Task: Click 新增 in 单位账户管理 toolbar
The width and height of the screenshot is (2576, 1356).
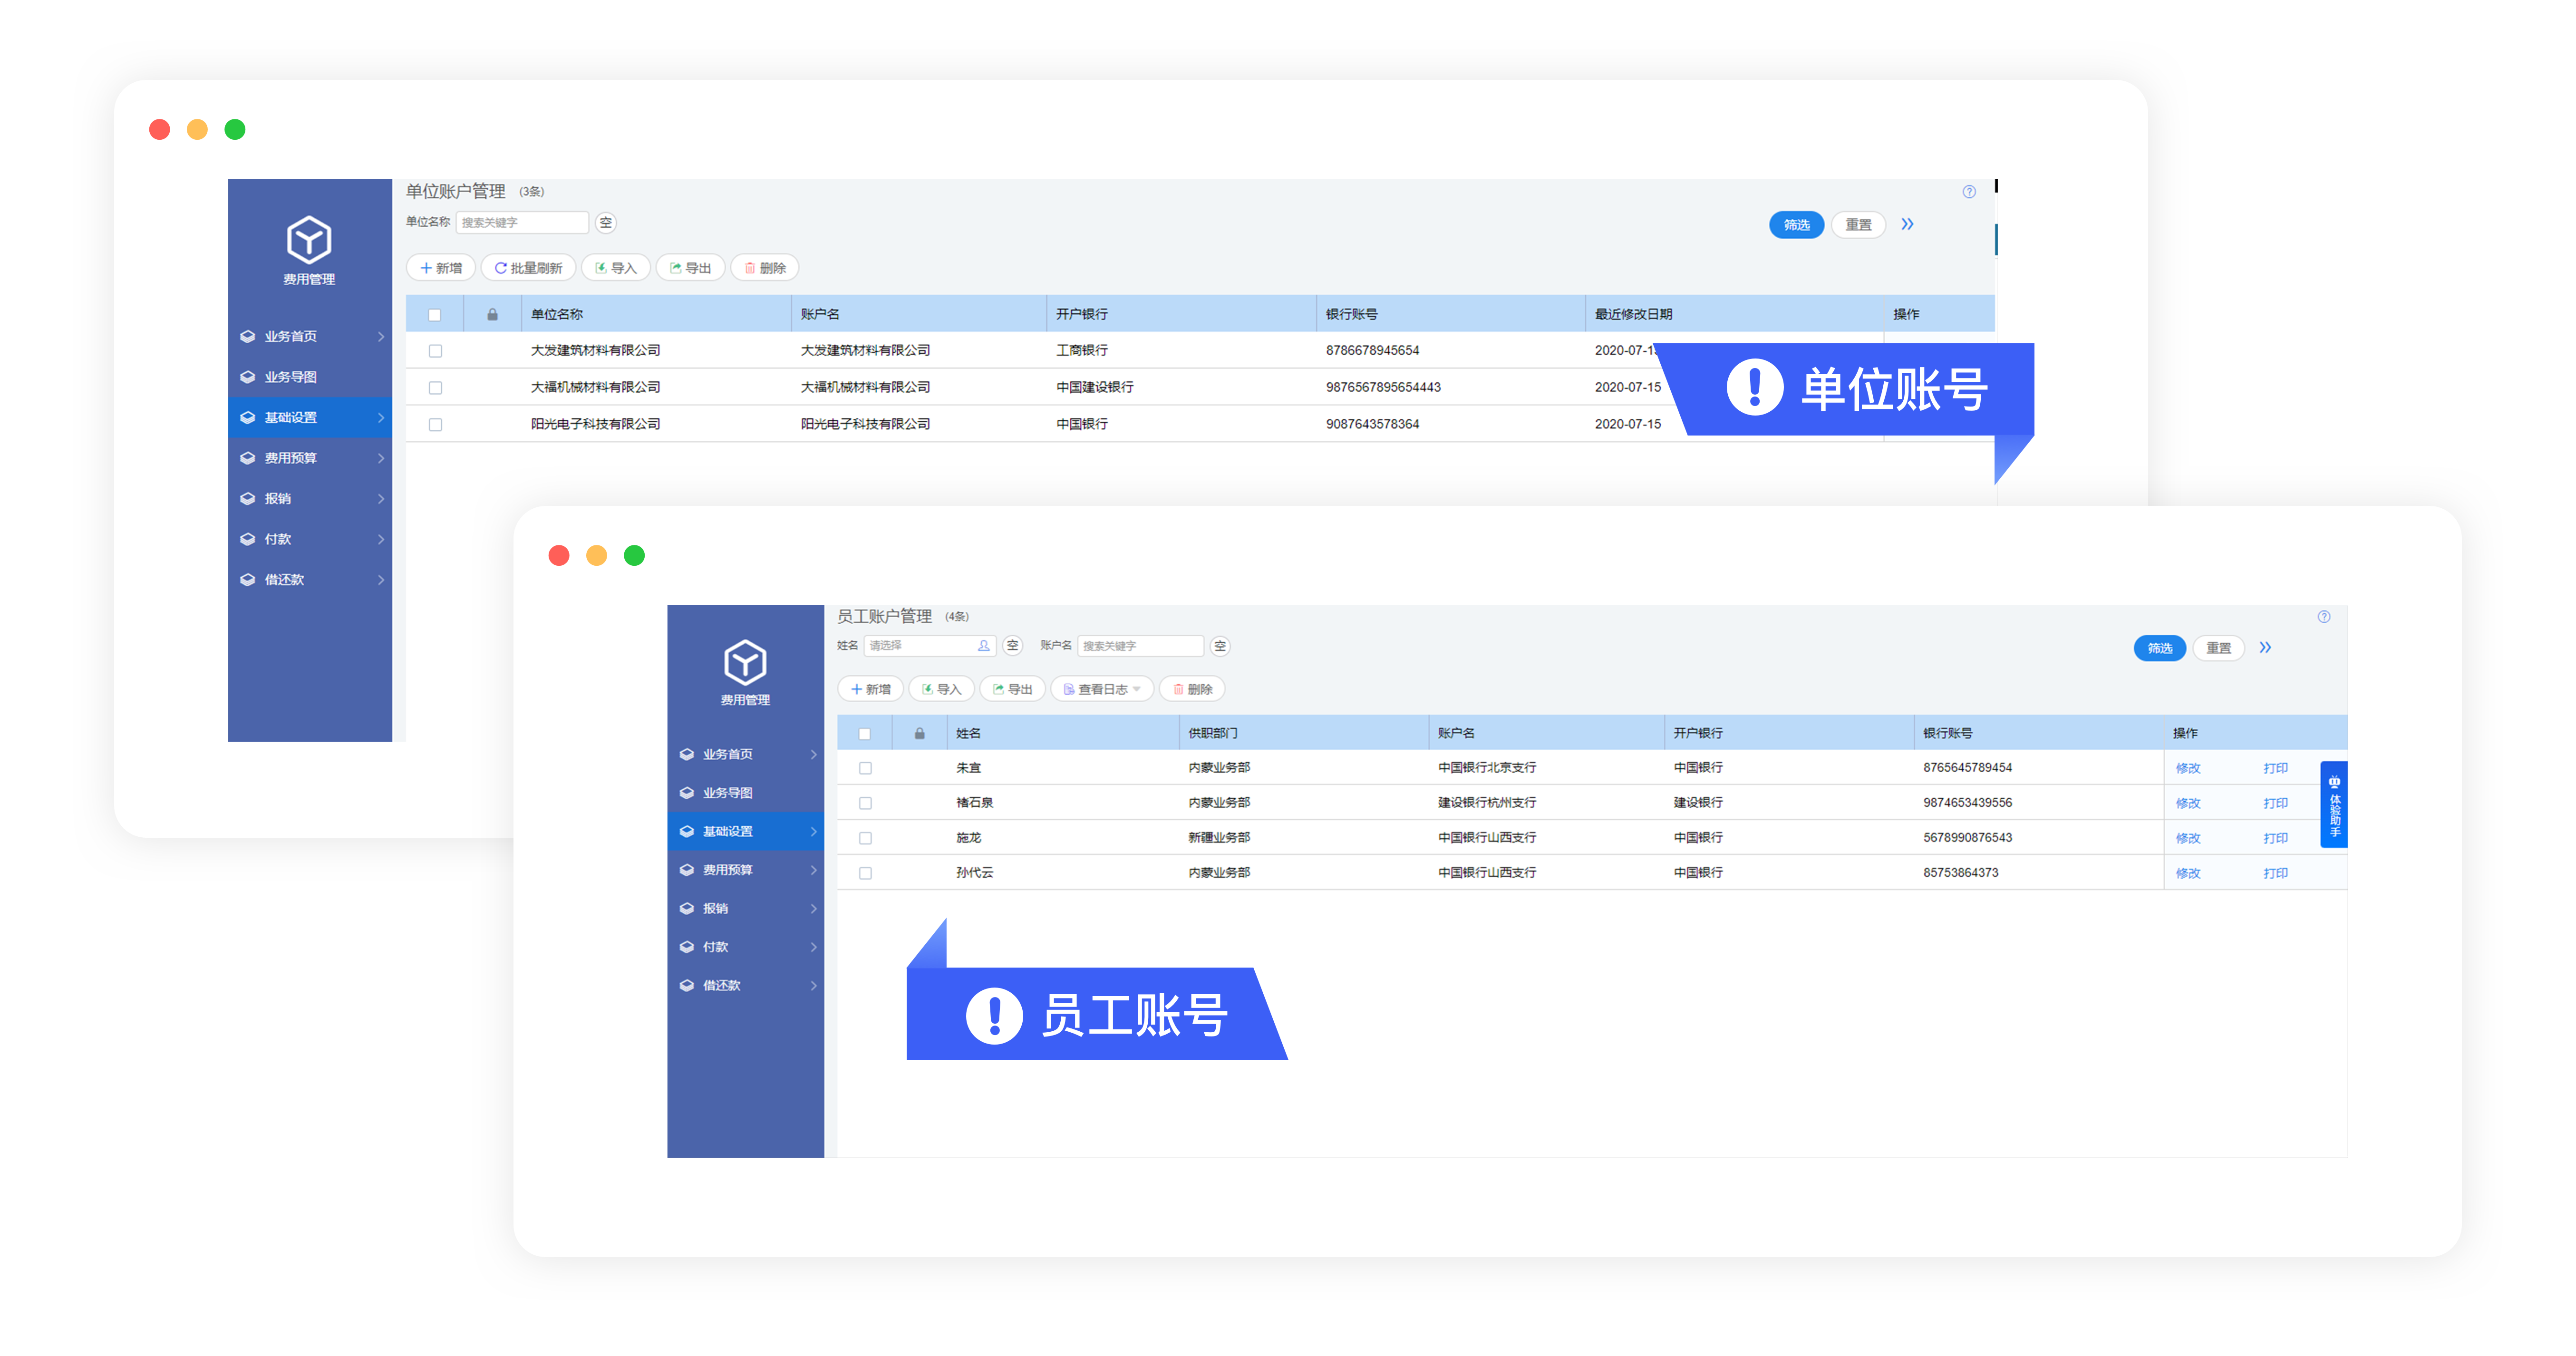Action: pos(441,268)
